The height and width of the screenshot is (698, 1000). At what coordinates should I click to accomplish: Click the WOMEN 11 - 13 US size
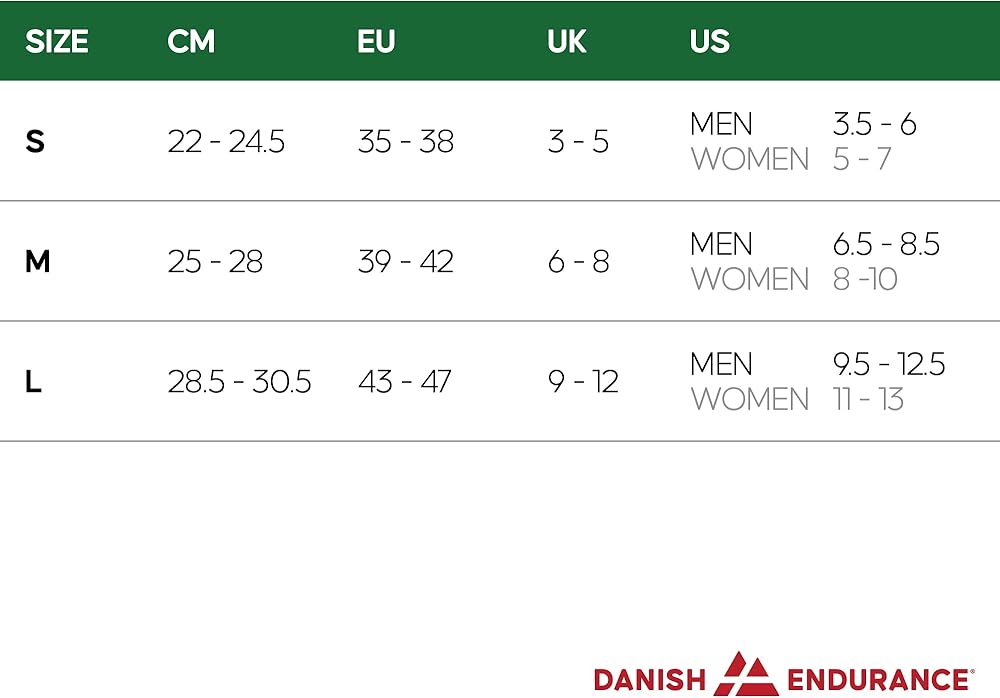point(868,399)
